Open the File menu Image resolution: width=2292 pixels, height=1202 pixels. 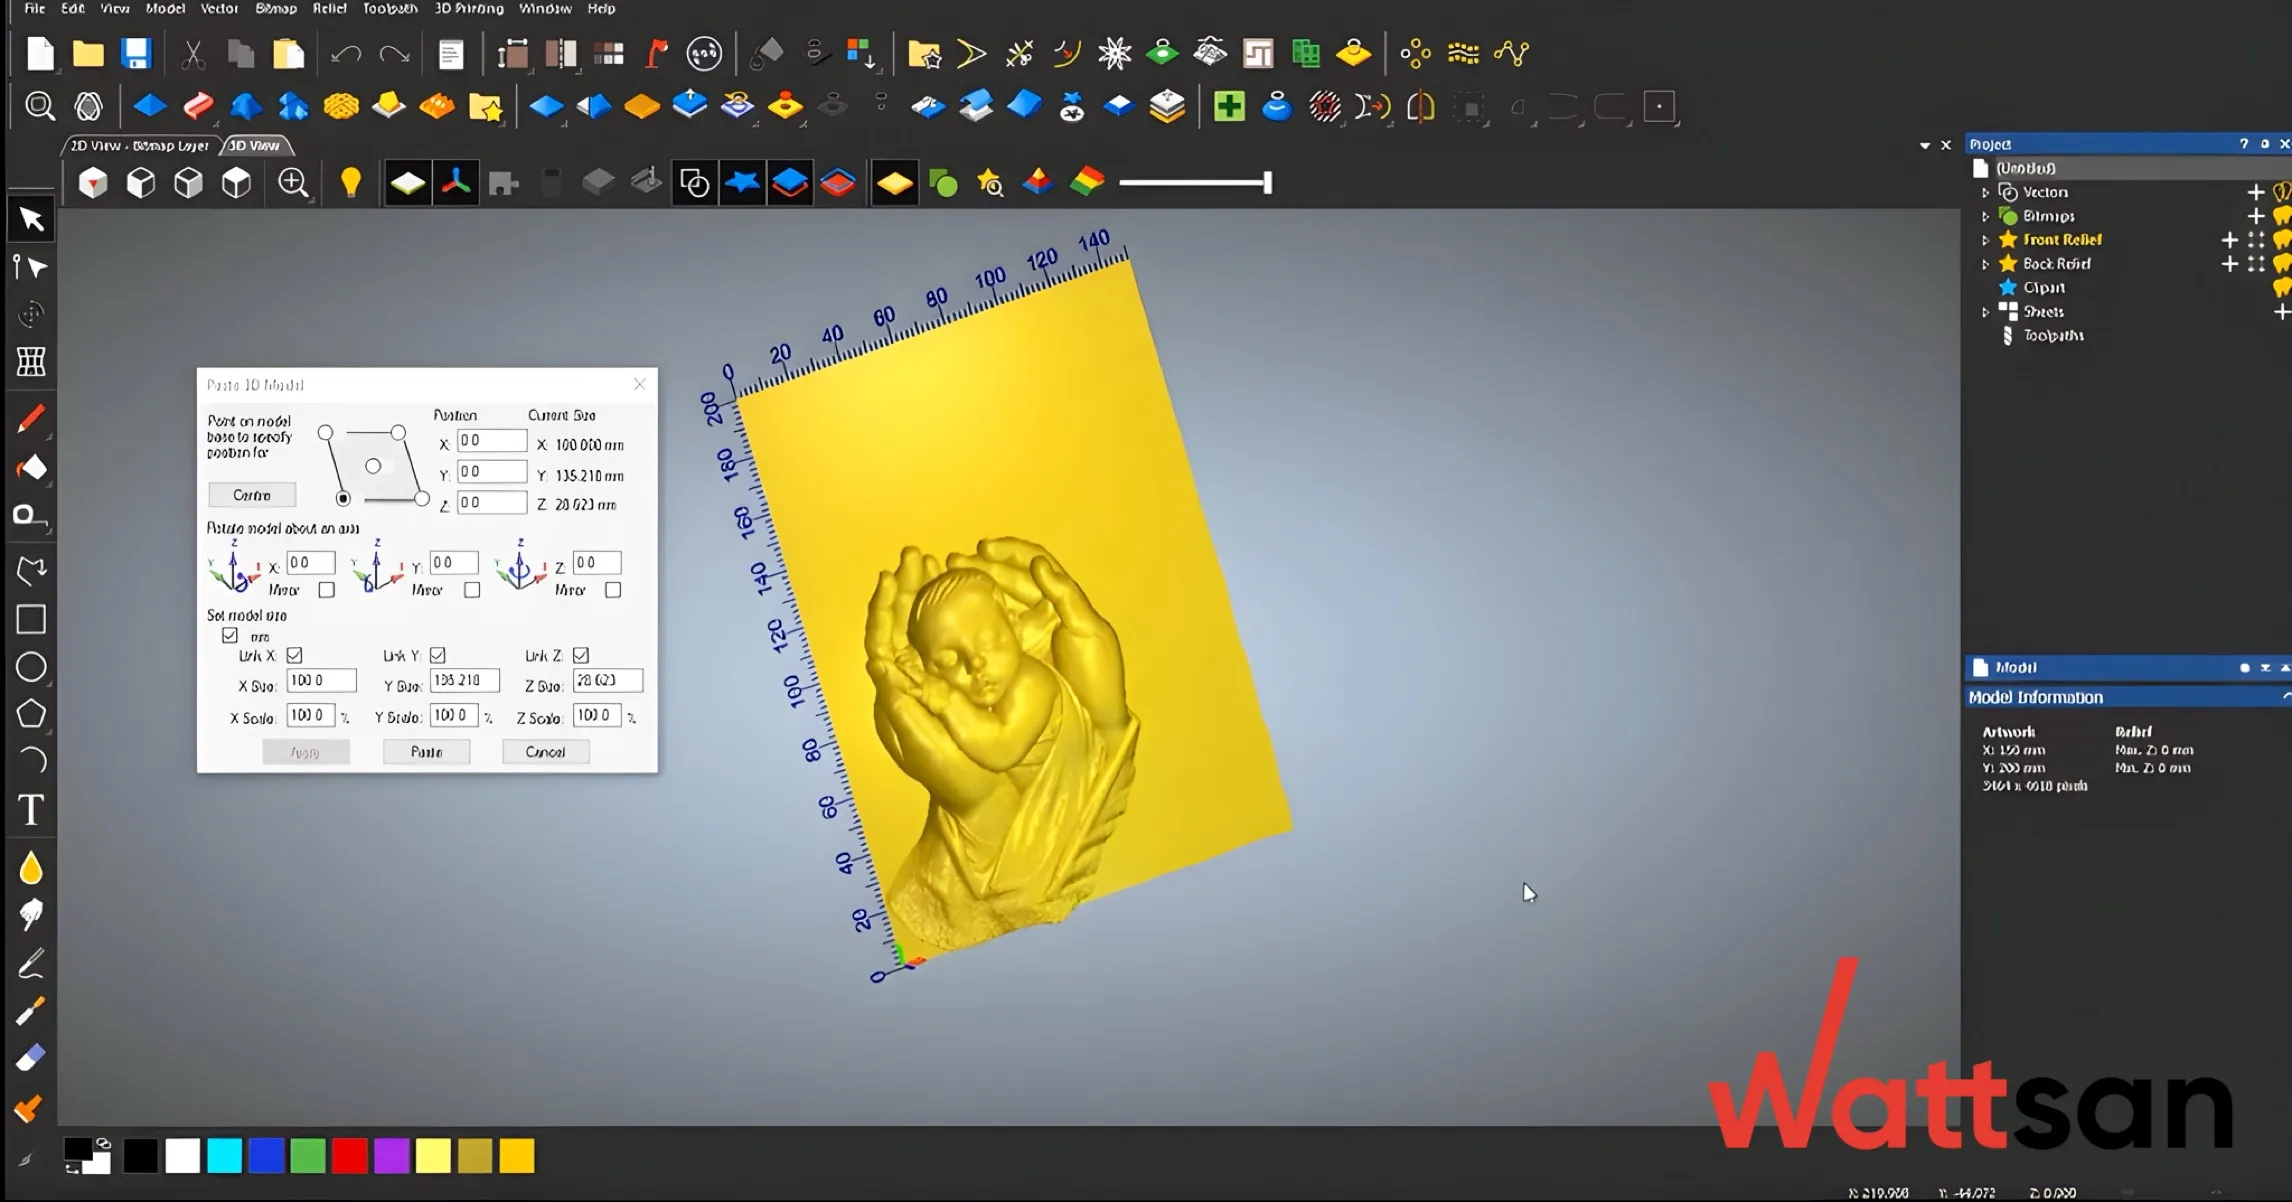click(x=35, y=8)
